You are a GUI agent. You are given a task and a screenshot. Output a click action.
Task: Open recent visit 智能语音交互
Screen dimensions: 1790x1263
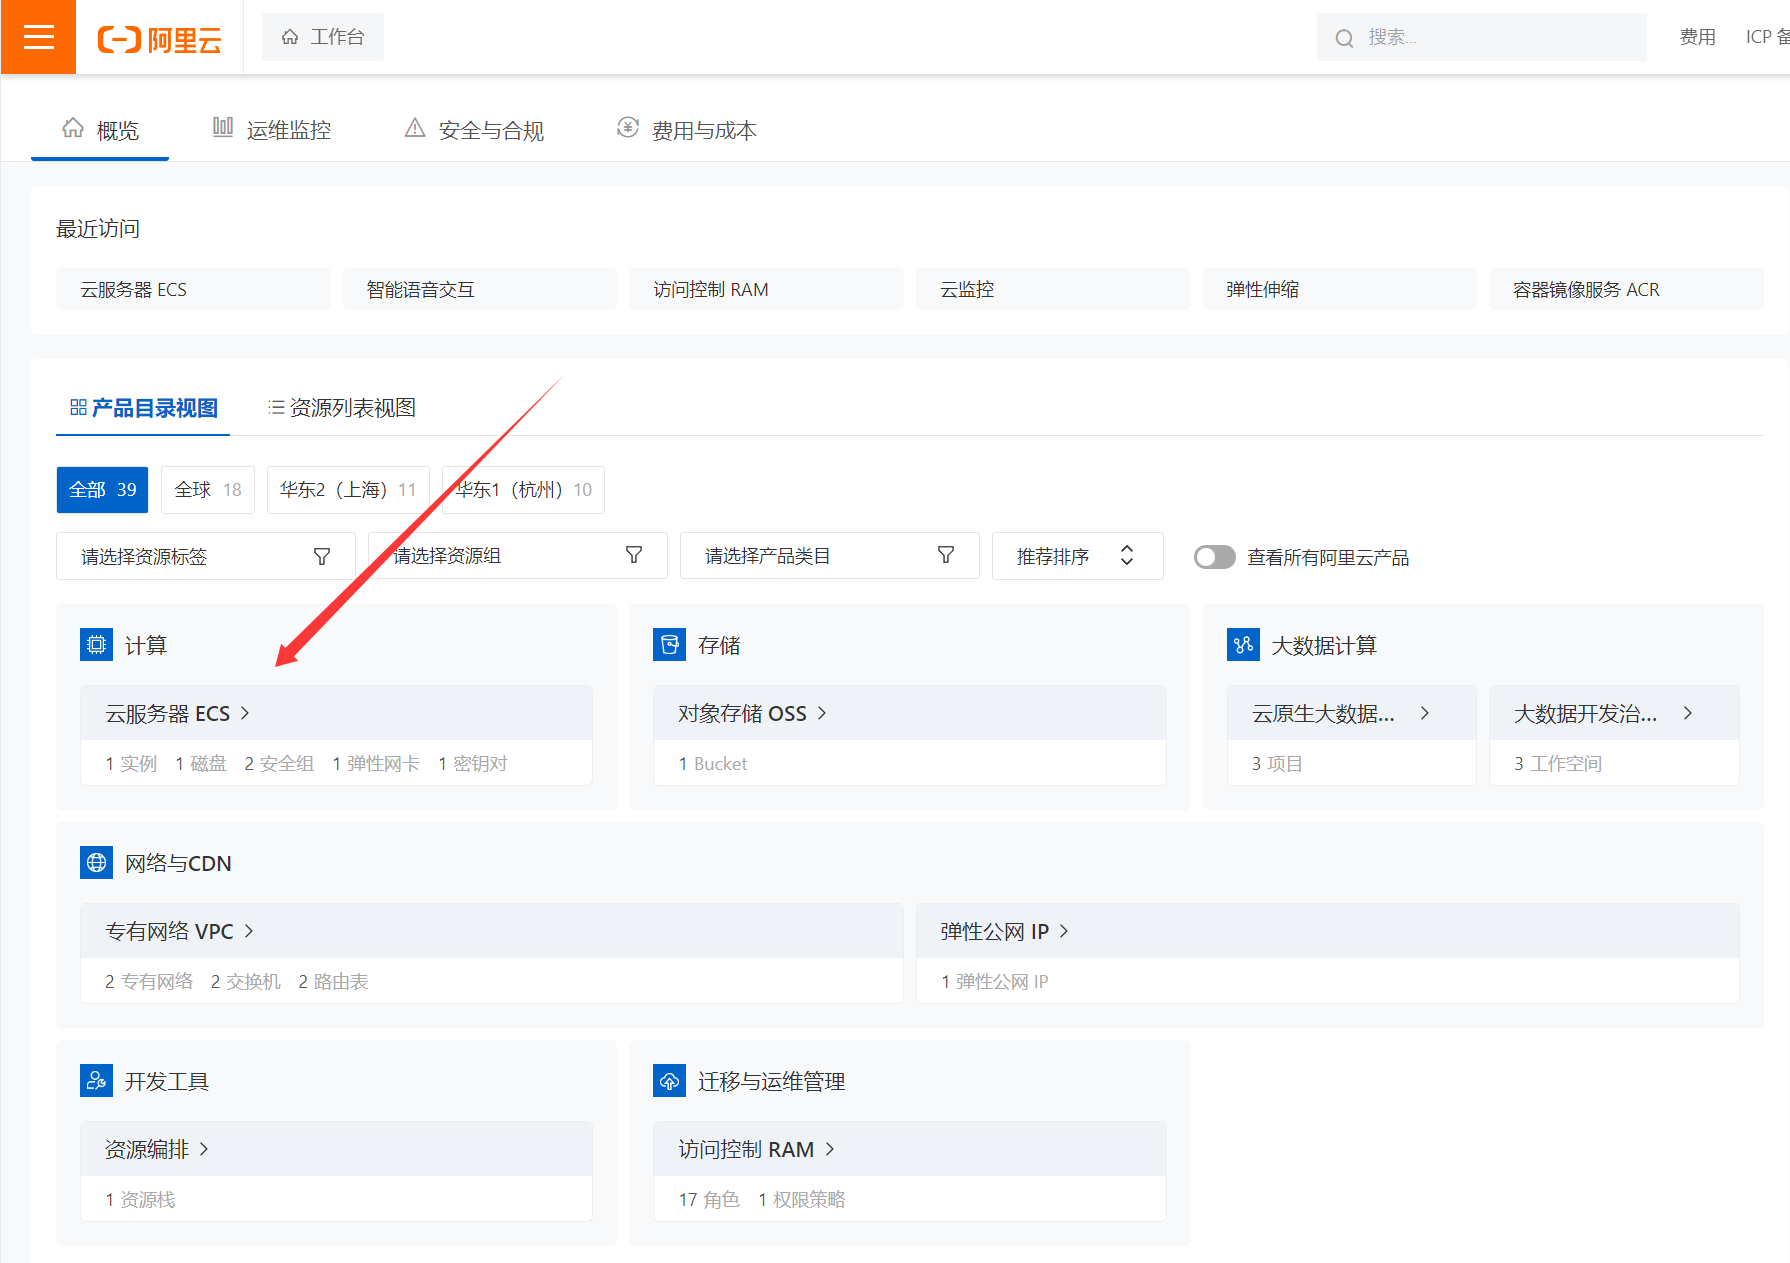point(479,289)
